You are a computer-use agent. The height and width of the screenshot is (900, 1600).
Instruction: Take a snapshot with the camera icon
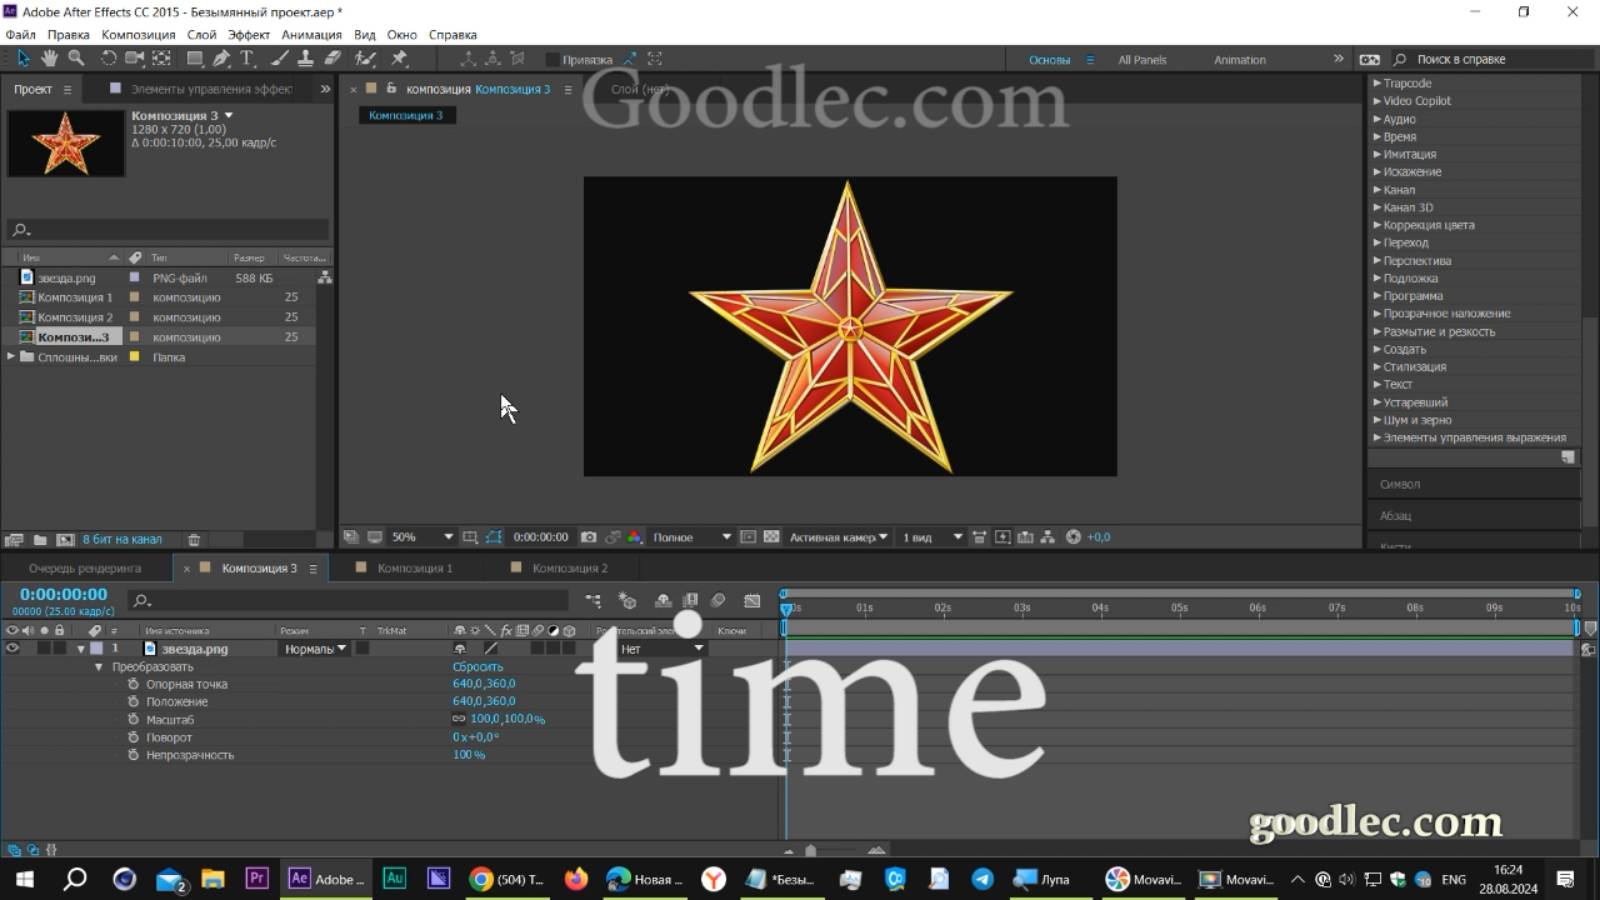coord(589,537)
